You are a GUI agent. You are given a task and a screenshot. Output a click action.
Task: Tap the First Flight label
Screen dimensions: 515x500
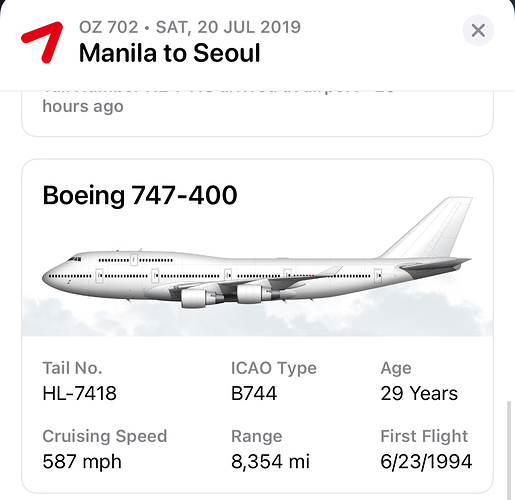click(424, 436)
